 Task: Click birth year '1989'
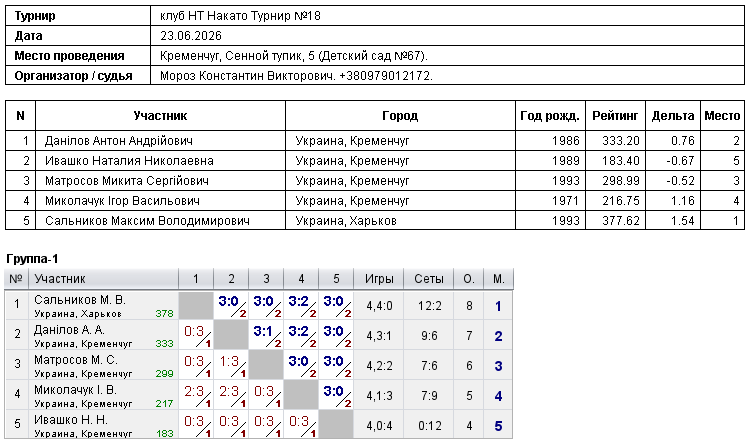click(x=565, y=161)
